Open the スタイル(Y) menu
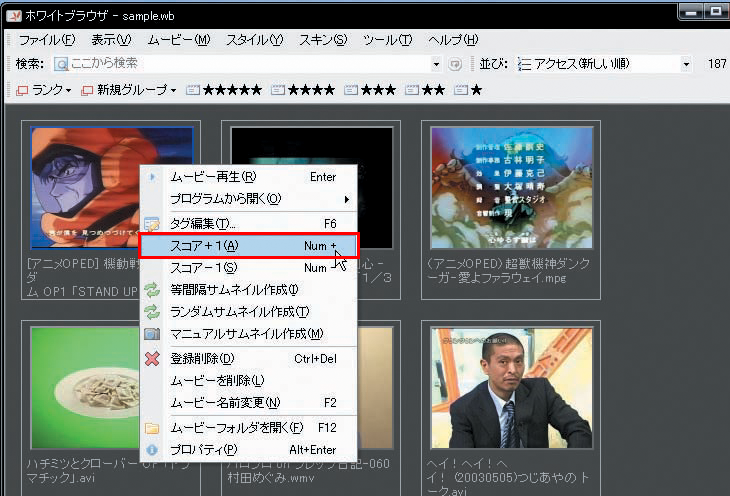Image resolution: width=730 pixels, height=496 pixels. click(254, 40)
